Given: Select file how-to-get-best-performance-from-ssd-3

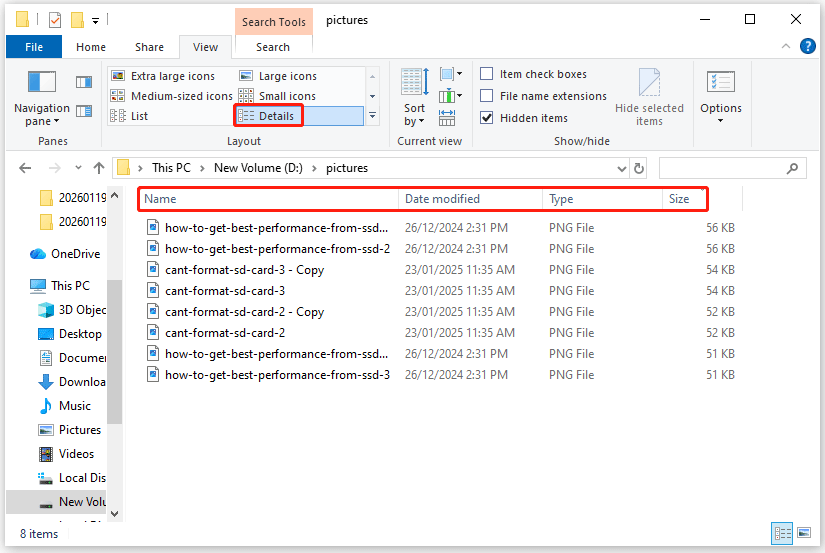Looking at the screenshot, I should 277,375.
